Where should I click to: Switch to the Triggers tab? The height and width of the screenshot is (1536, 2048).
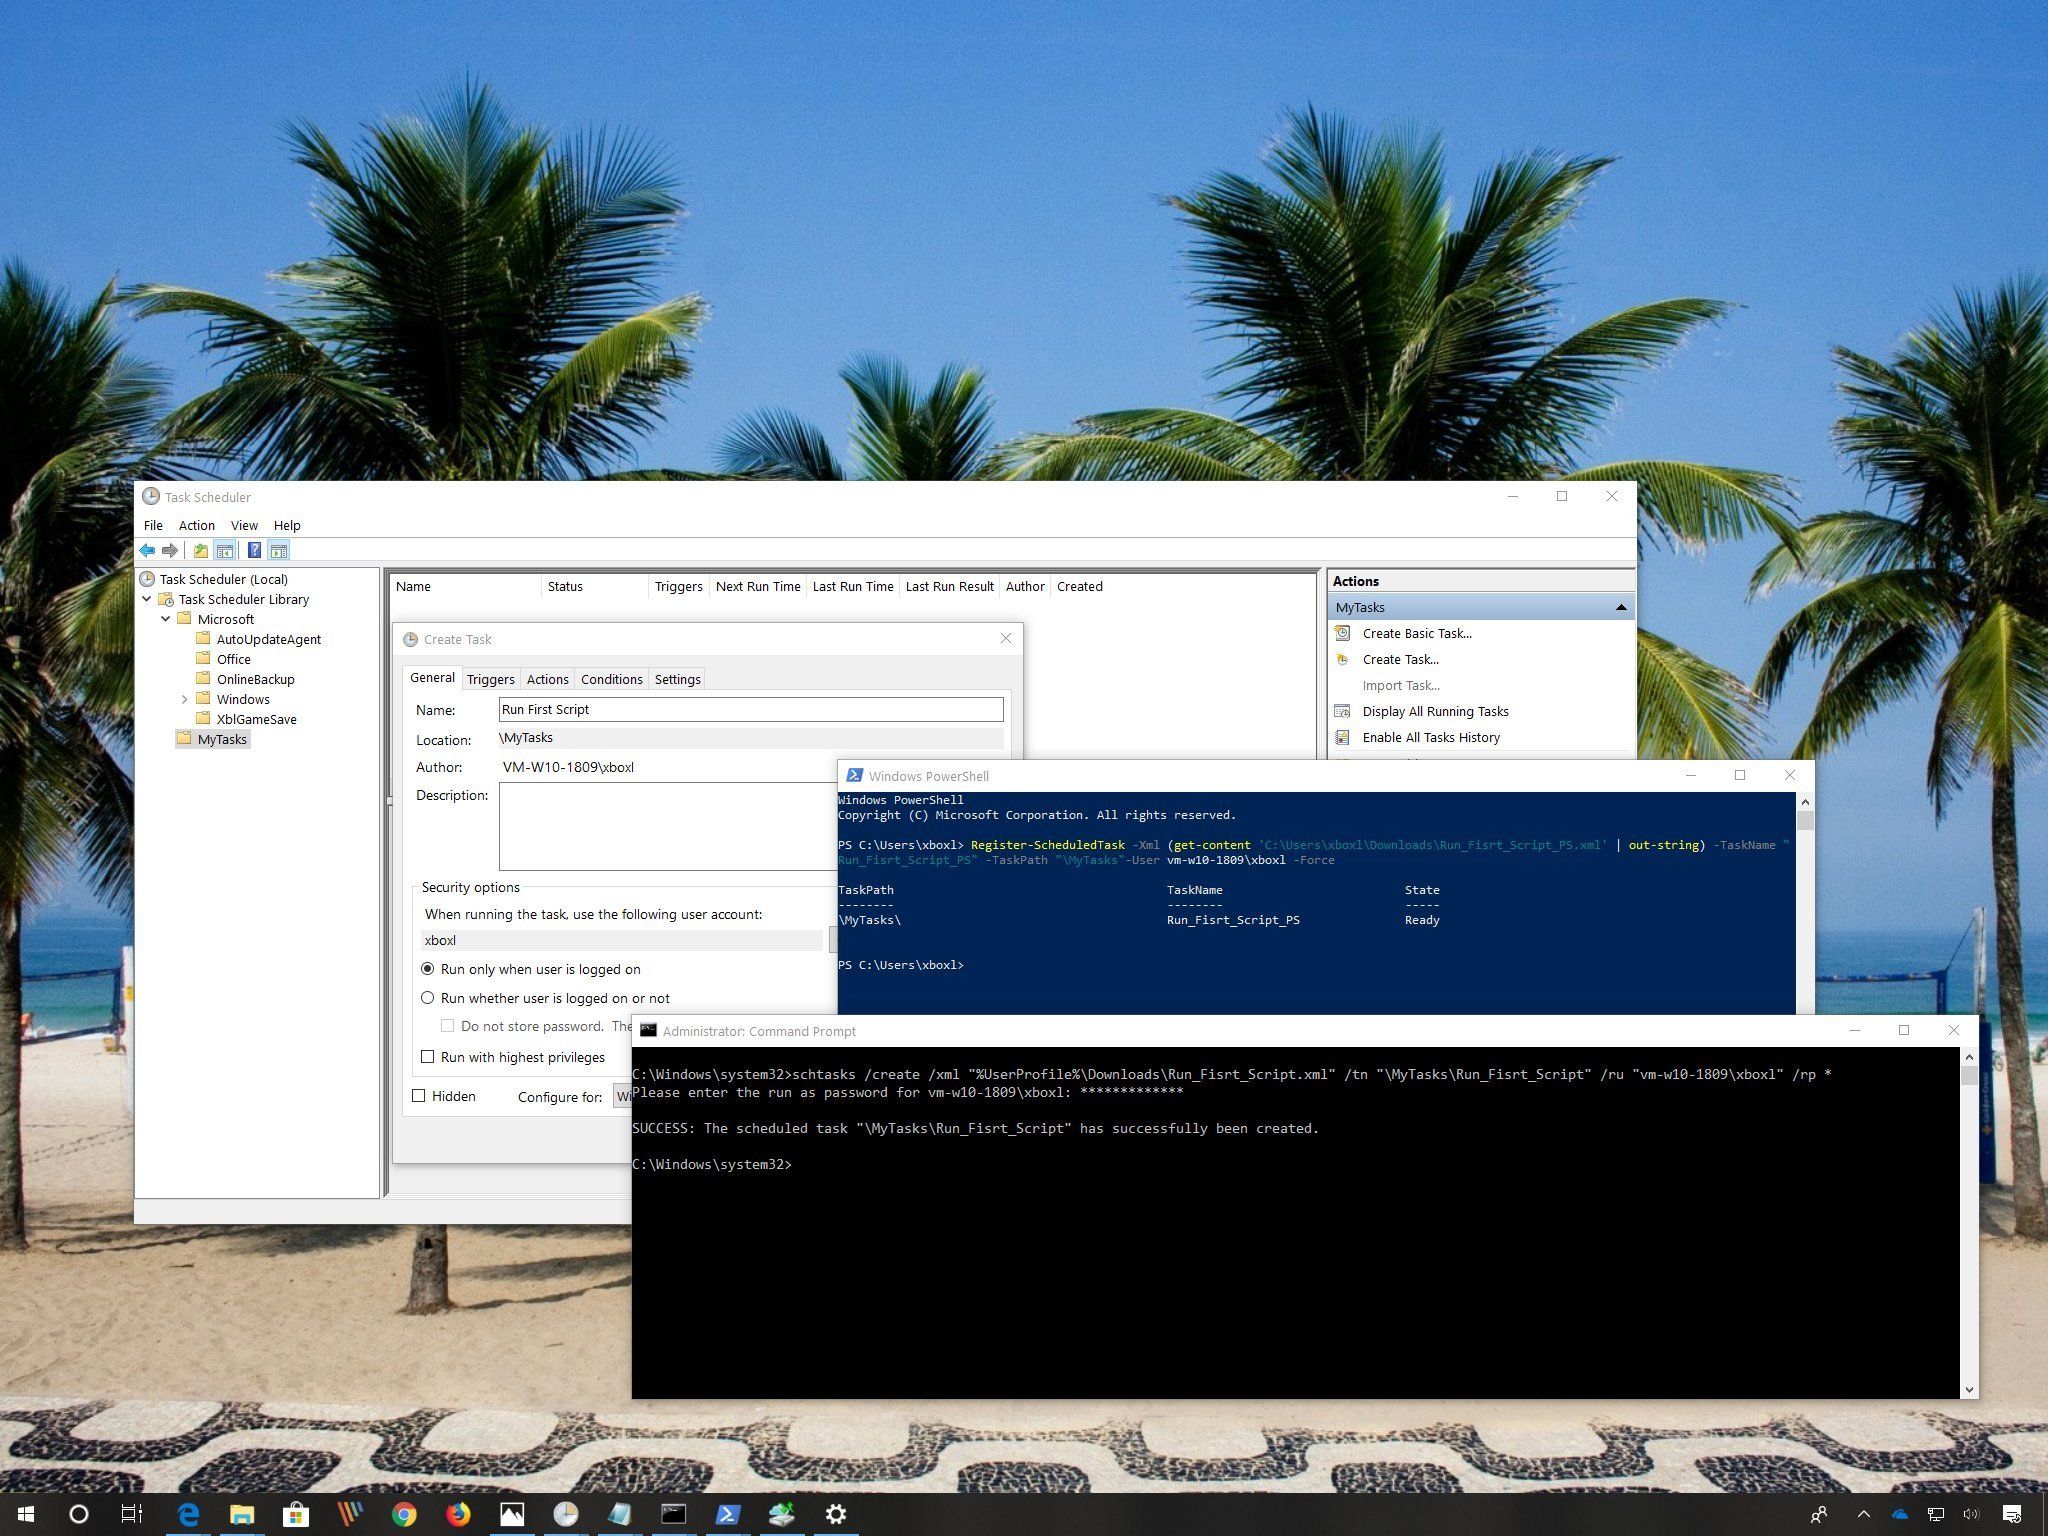point(491,679)
